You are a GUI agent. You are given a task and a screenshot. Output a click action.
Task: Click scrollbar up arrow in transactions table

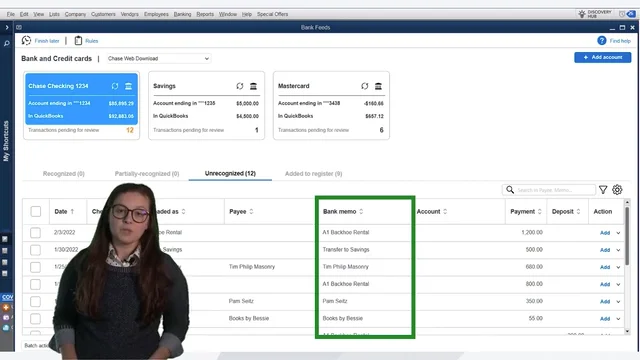coord(627,202)
